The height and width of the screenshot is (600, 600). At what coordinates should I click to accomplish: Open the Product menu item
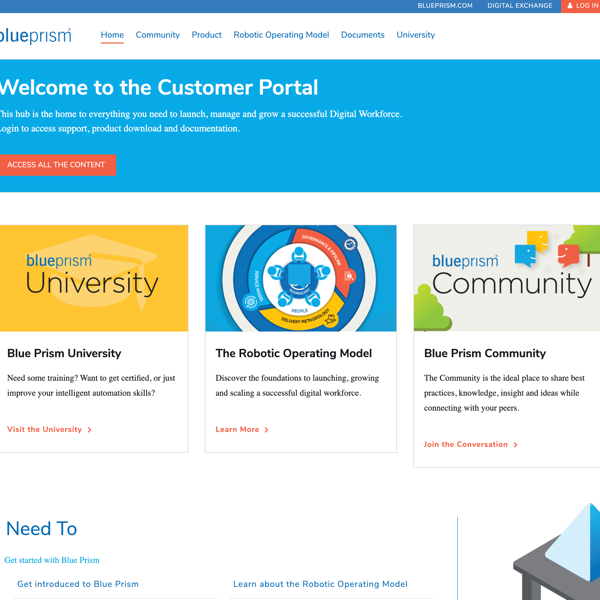207,35
